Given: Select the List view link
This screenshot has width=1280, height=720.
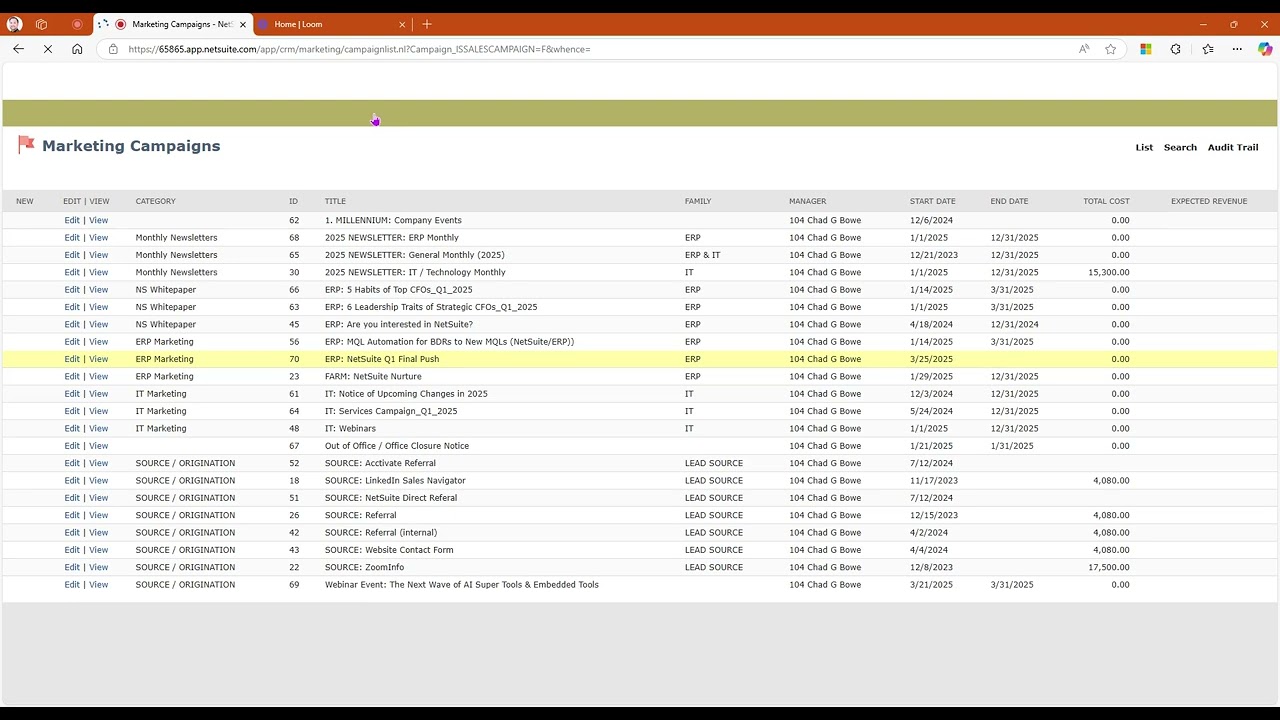Looking at the screenshot, I should [x=1144, y=147].
